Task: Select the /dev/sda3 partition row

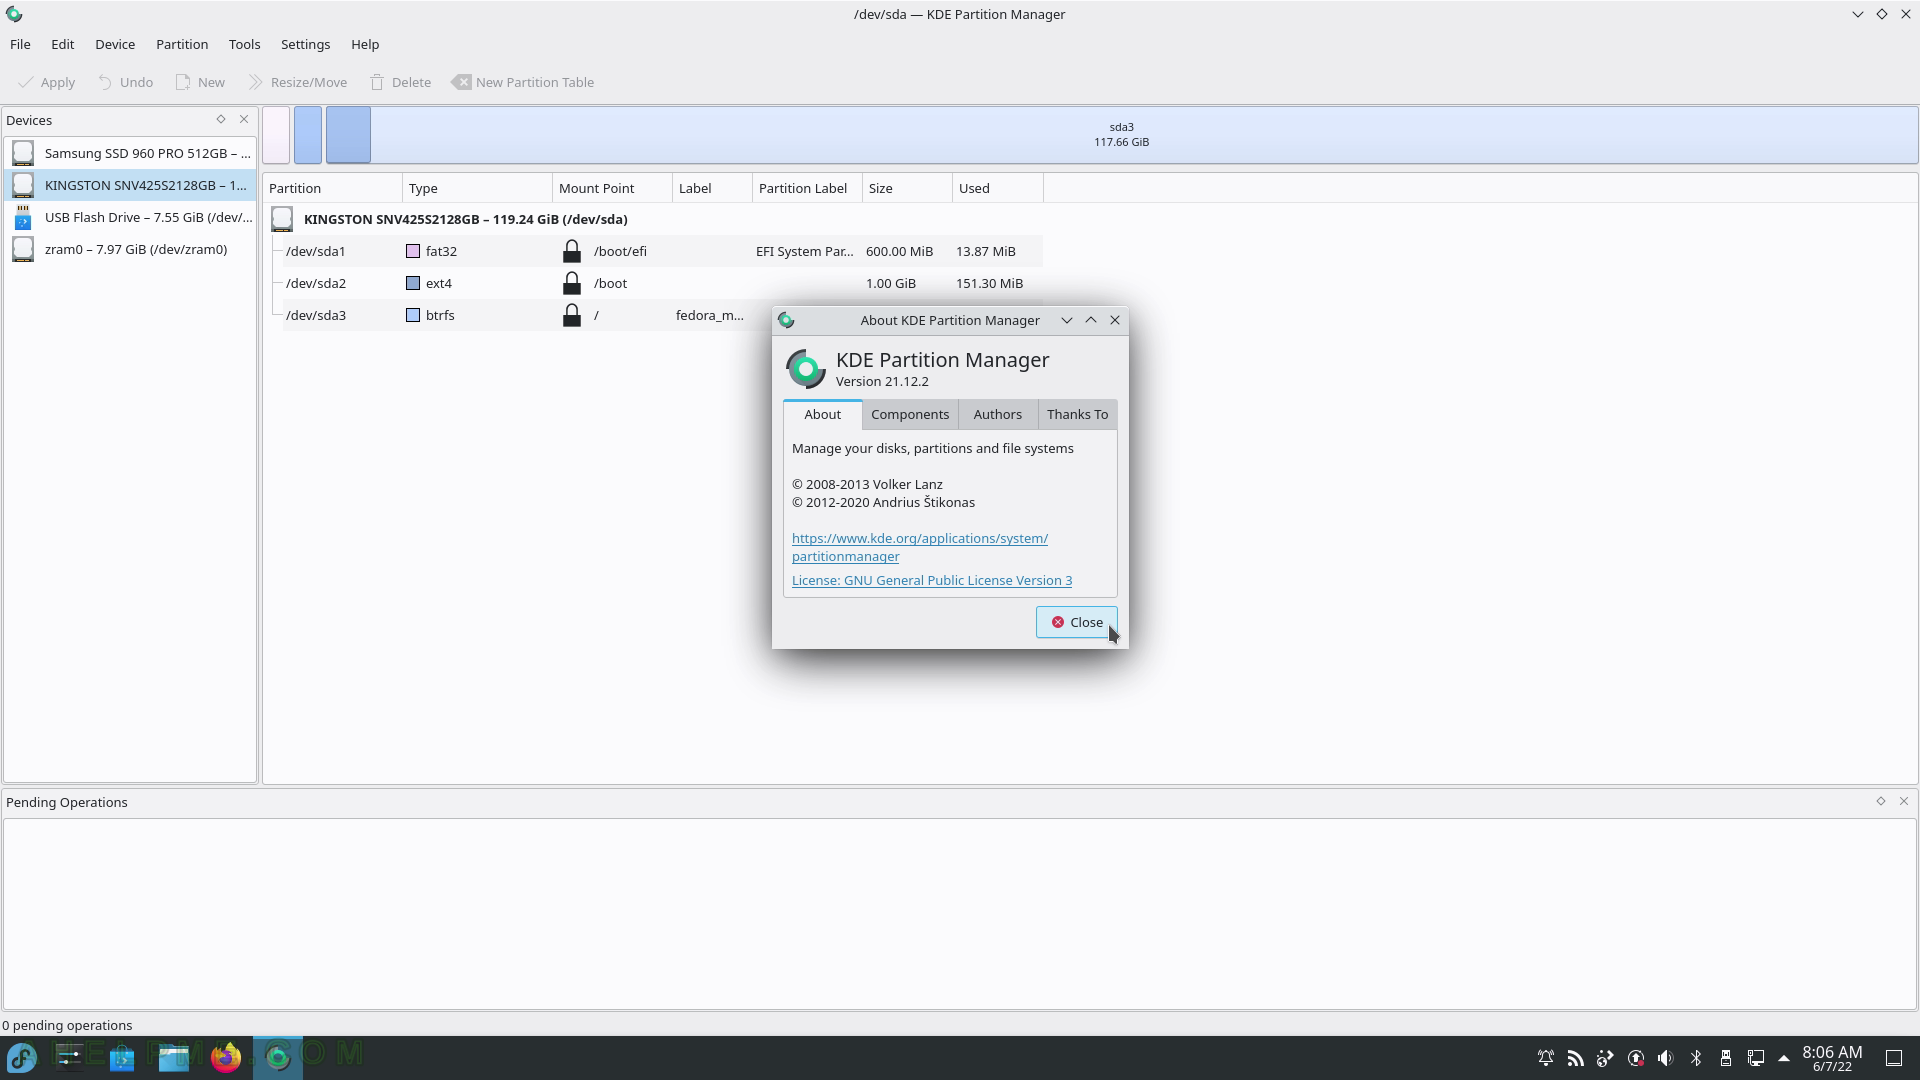Action: click(x=527, y=315)
